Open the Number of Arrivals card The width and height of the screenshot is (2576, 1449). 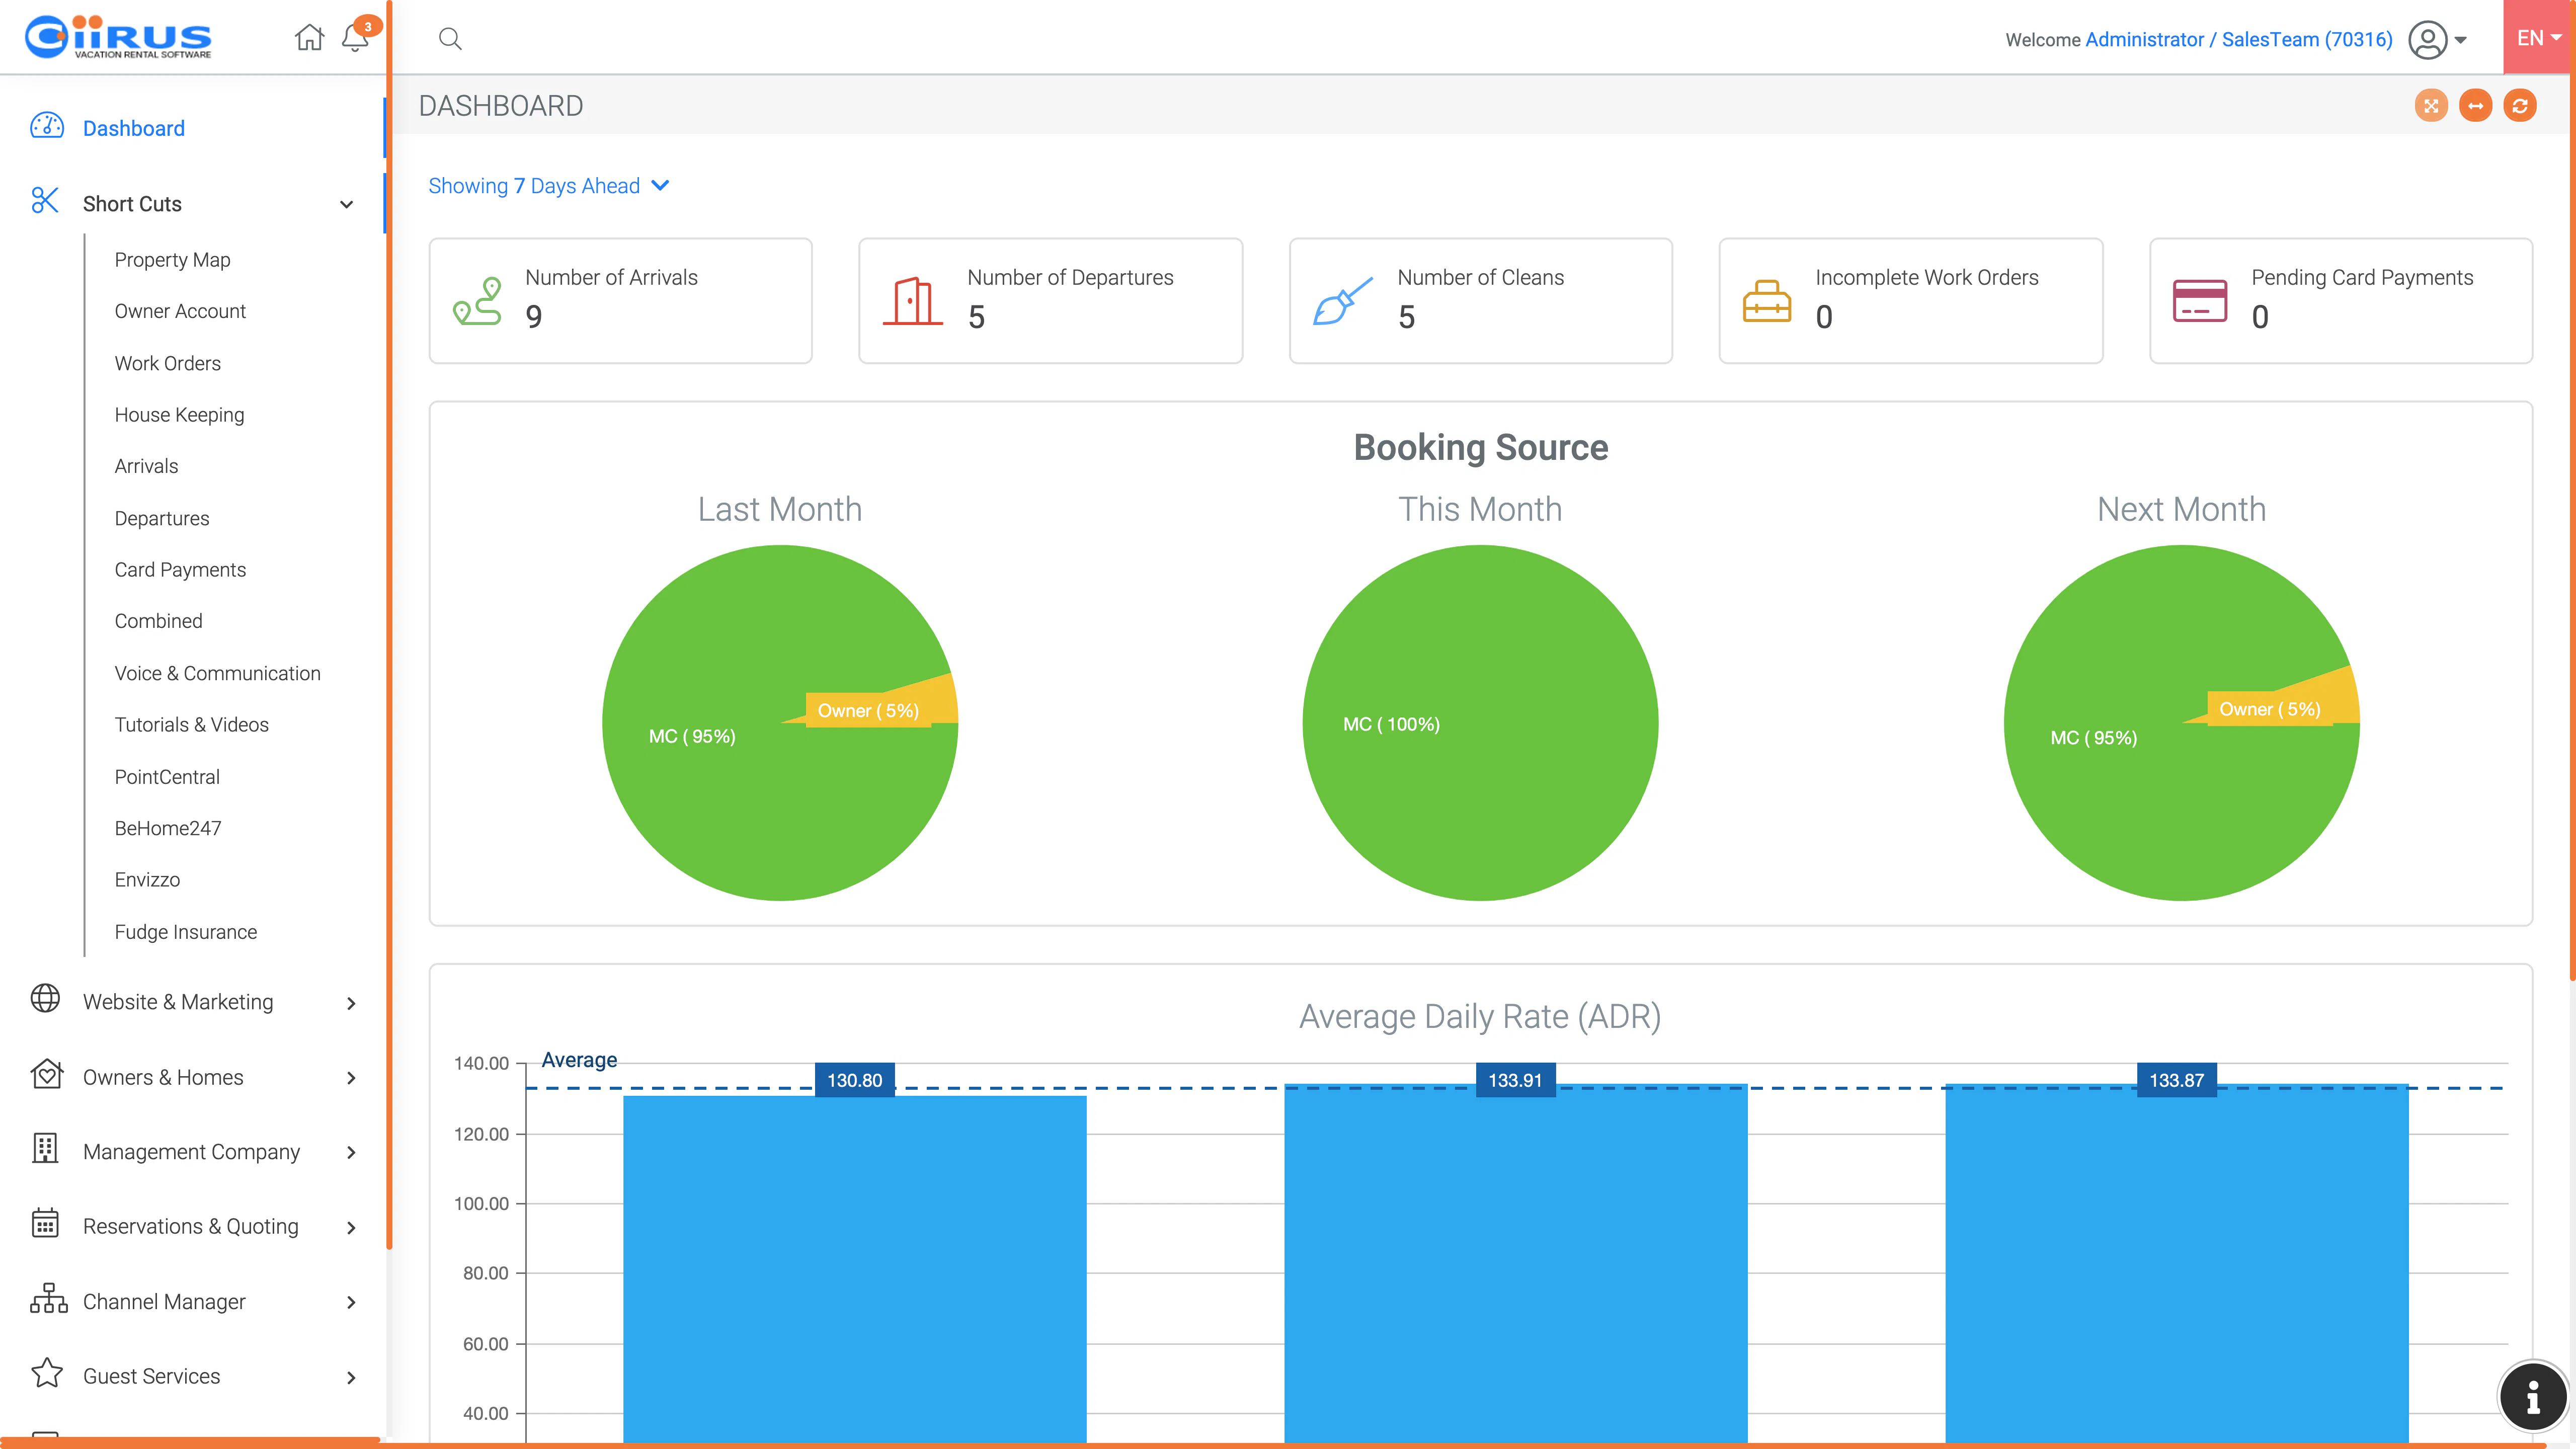click(x=620, y=301)
